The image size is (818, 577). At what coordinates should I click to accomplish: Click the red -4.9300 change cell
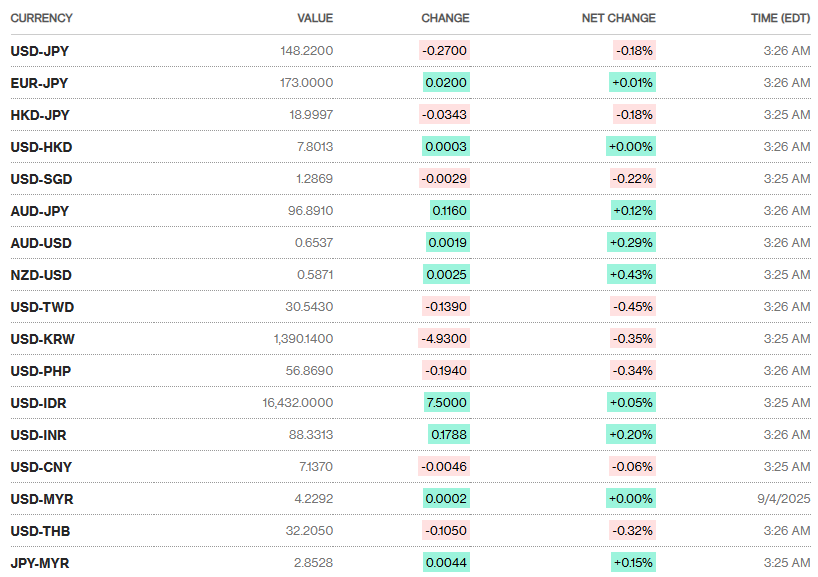coord(444,339)
